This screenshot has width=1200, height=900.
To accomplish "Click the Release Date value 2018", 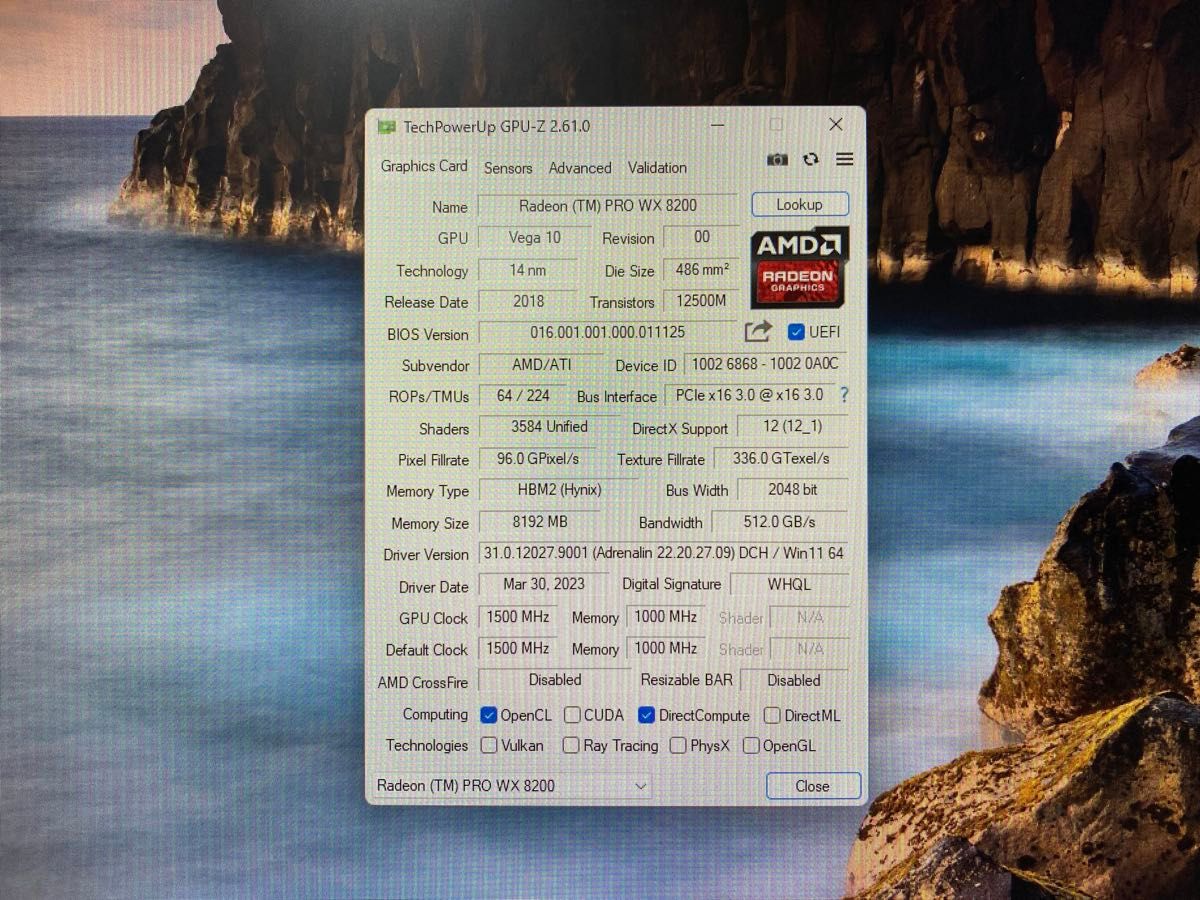I will pyautogui.click(x=528, y=301).
